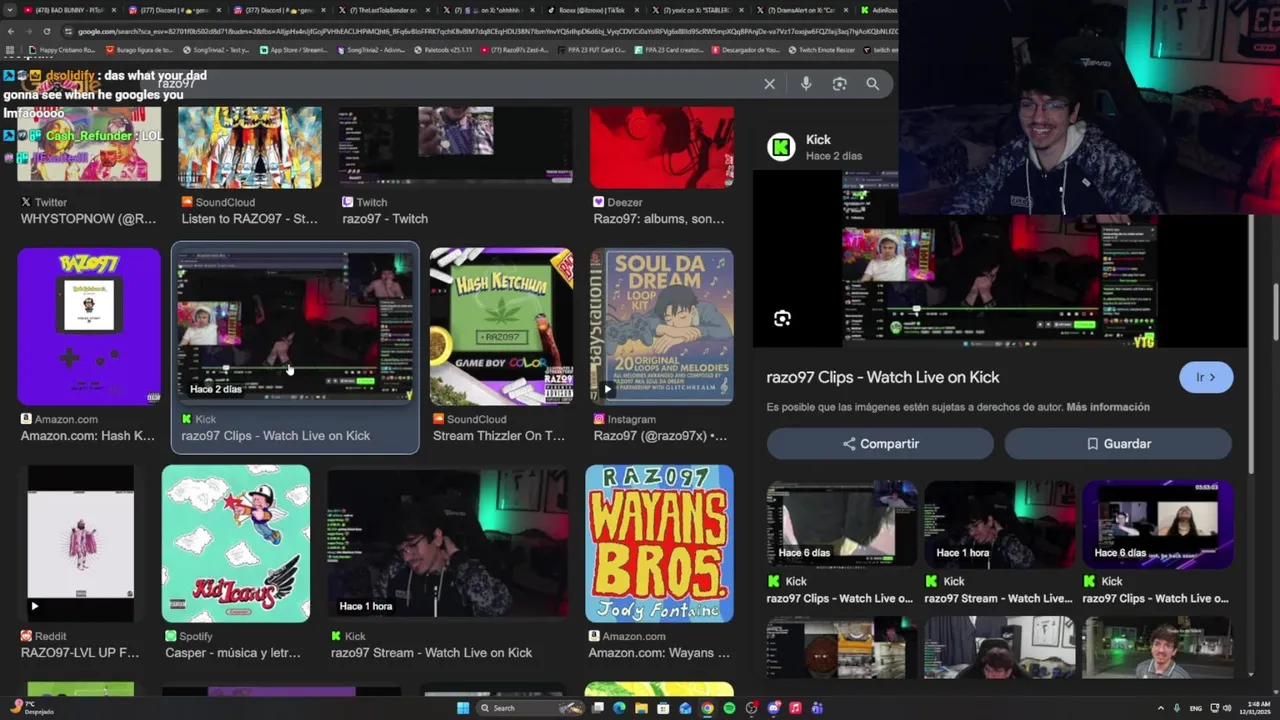Viewport: 1280px width, 720px height.
Task: Go back with the browser back arrow
Action: 11,31
